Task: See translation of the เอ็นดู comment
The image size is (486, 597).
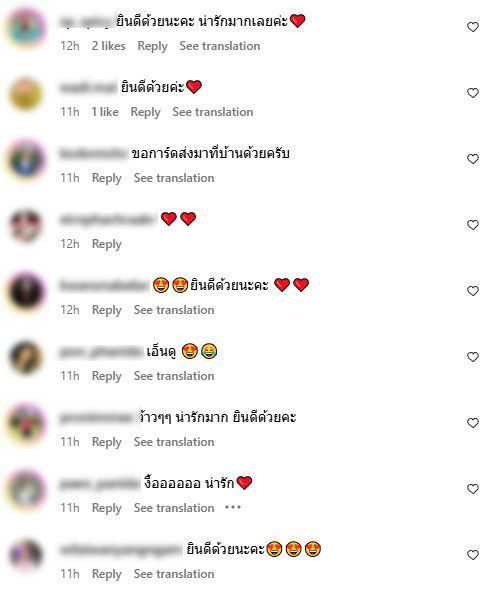Action: 174,376
